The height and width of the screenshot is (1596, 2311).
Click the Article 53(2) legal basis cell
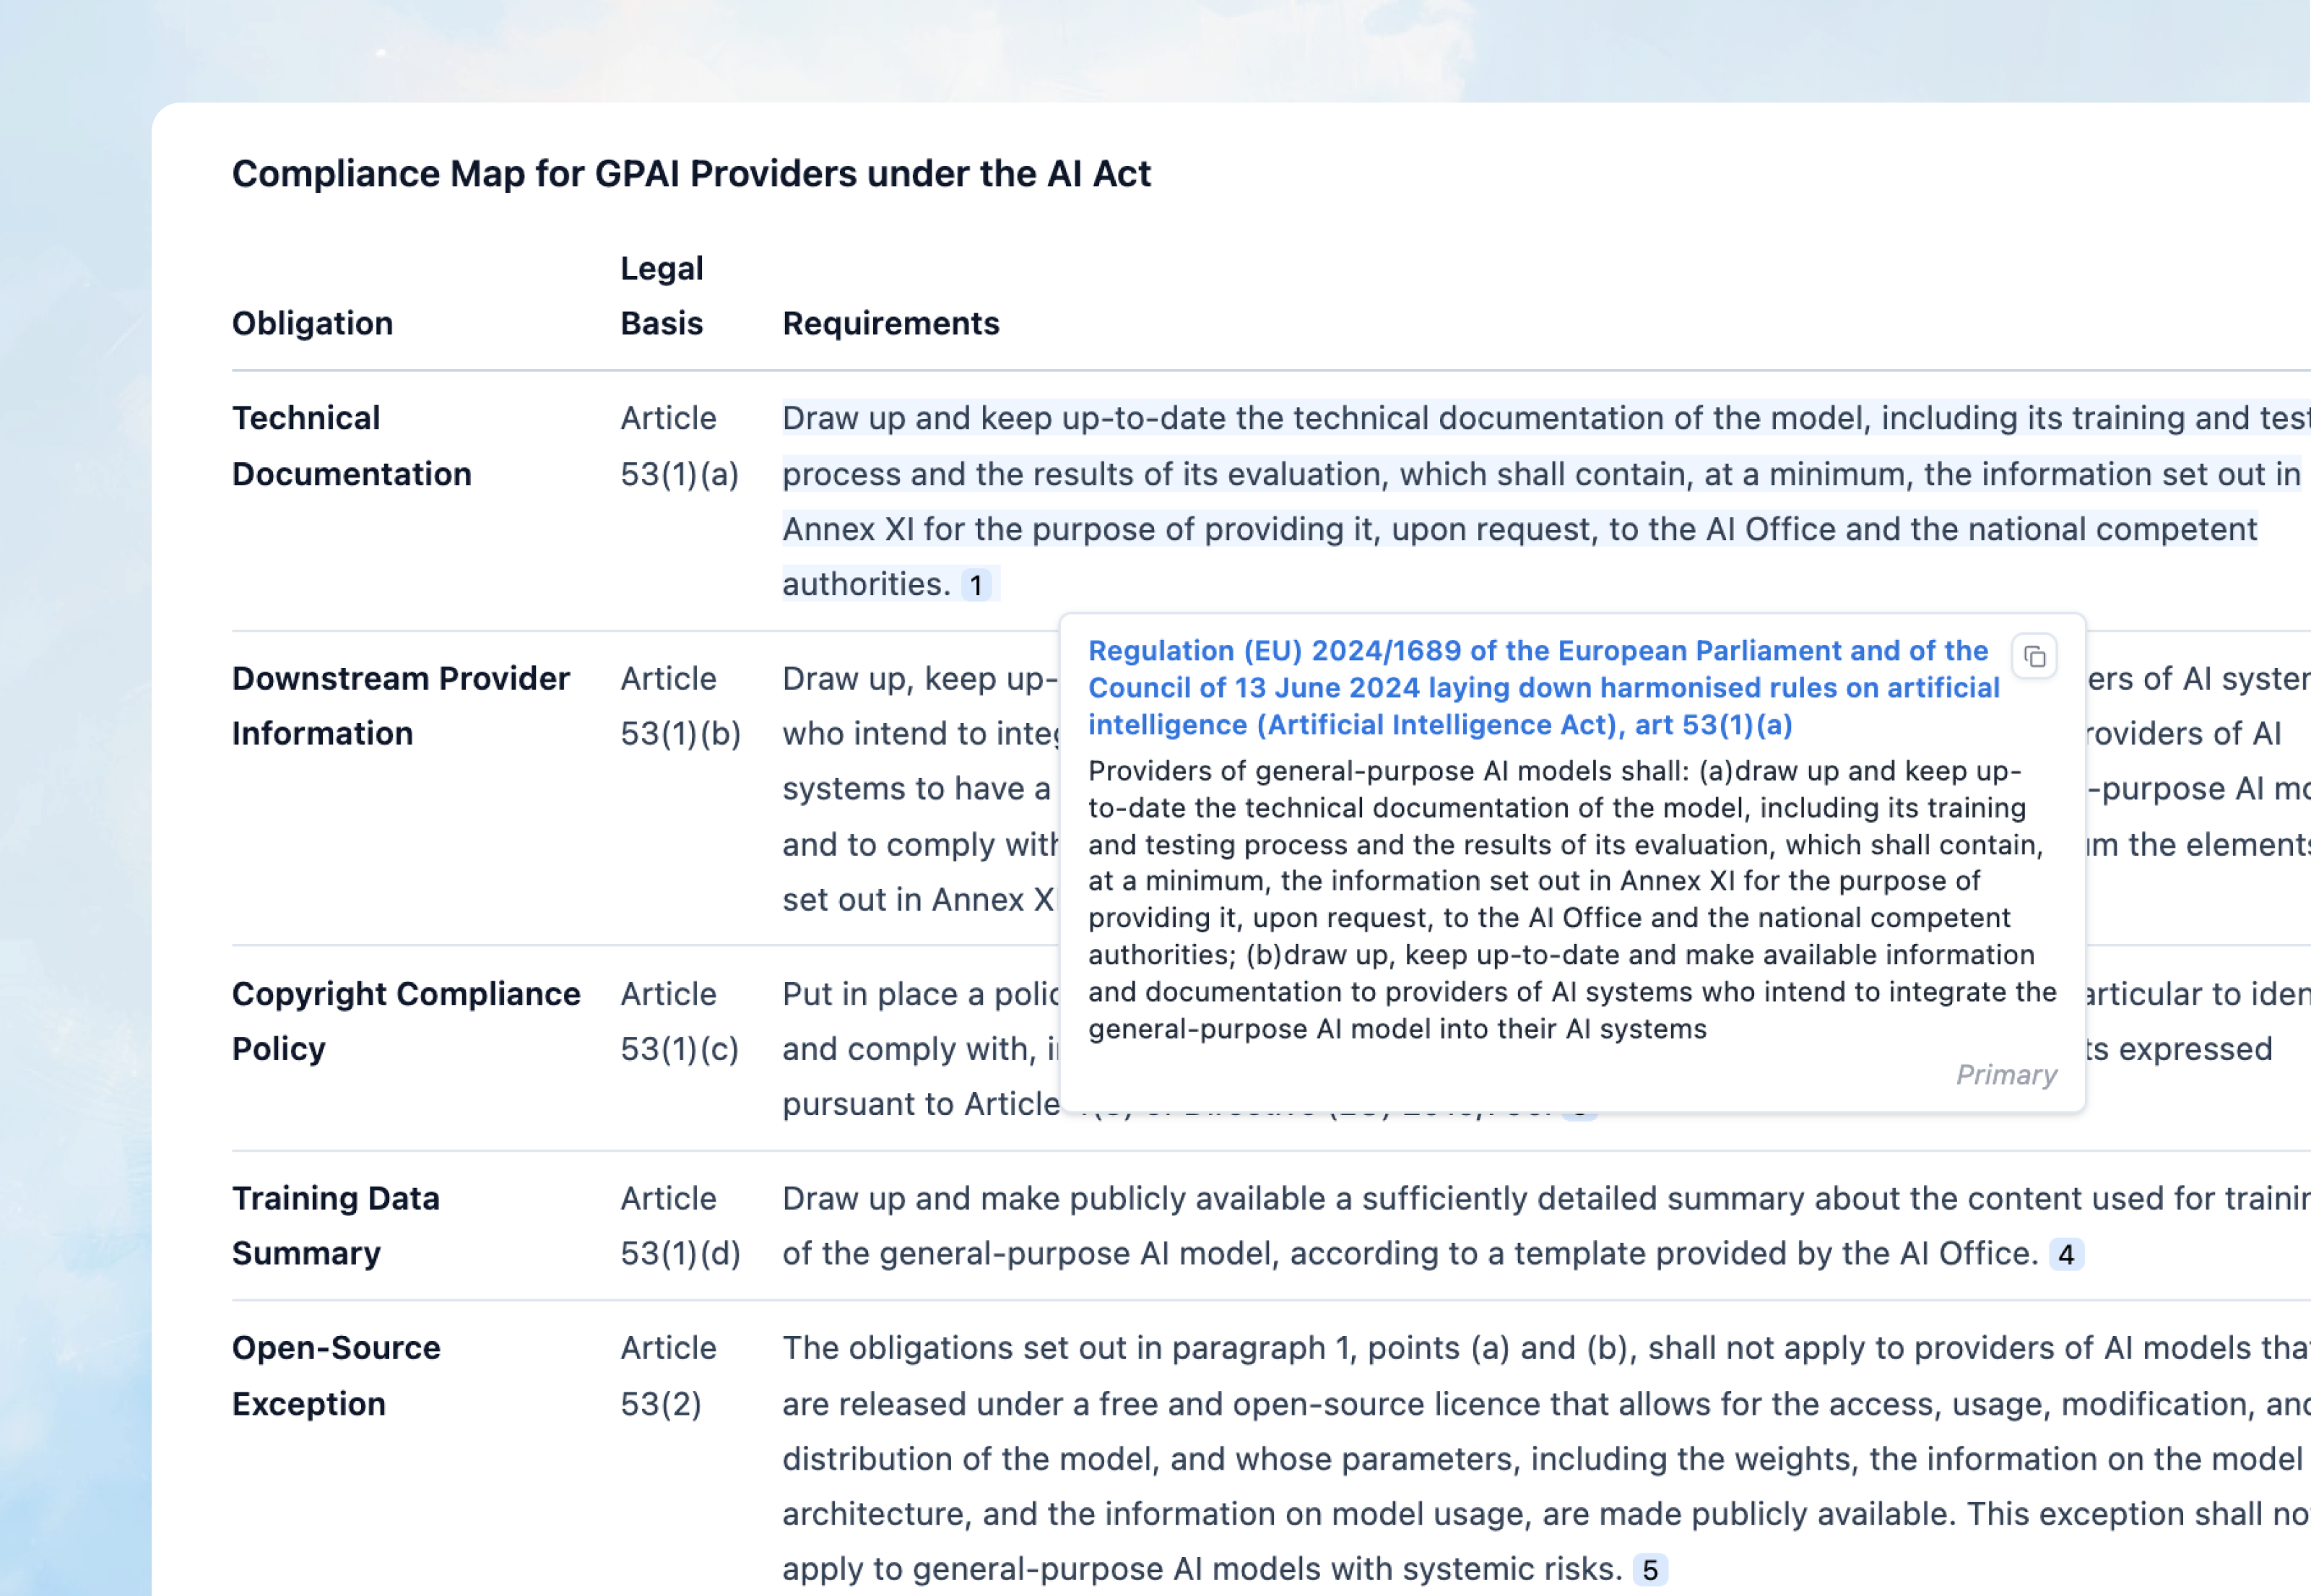pyautogui.click(x=667, y=1375)
